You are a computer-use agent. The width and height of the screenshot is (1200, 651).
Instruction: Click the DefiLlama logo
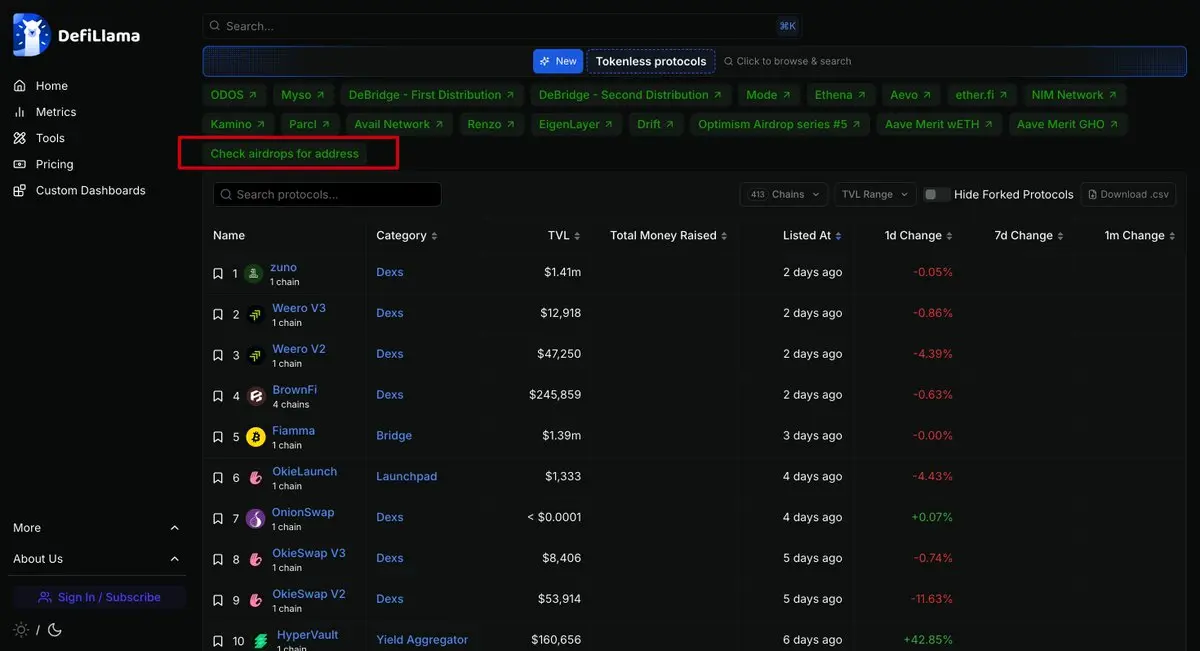tap(76, 35)
